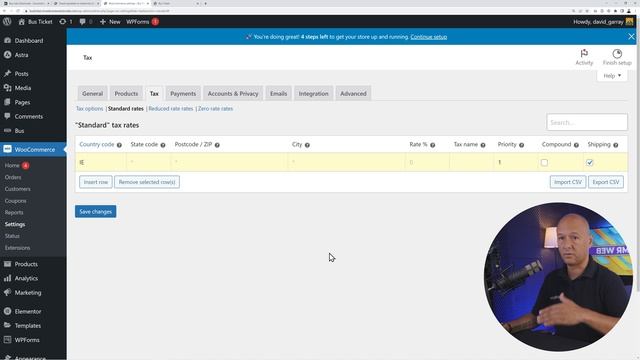Switch to the Advanced tab
The image size is (640, 360).
(353, 93)
